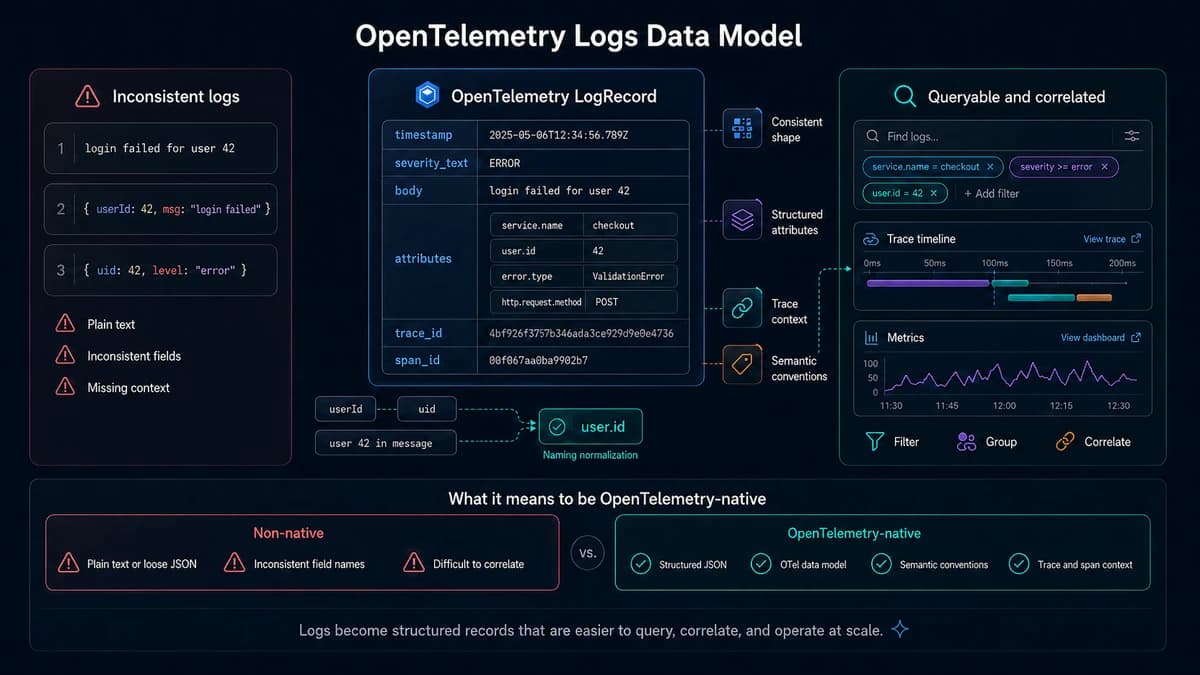Screen dimensions: 1200x675
Task: Click the search icon in Find logs
Action: (x=872, y=136)
